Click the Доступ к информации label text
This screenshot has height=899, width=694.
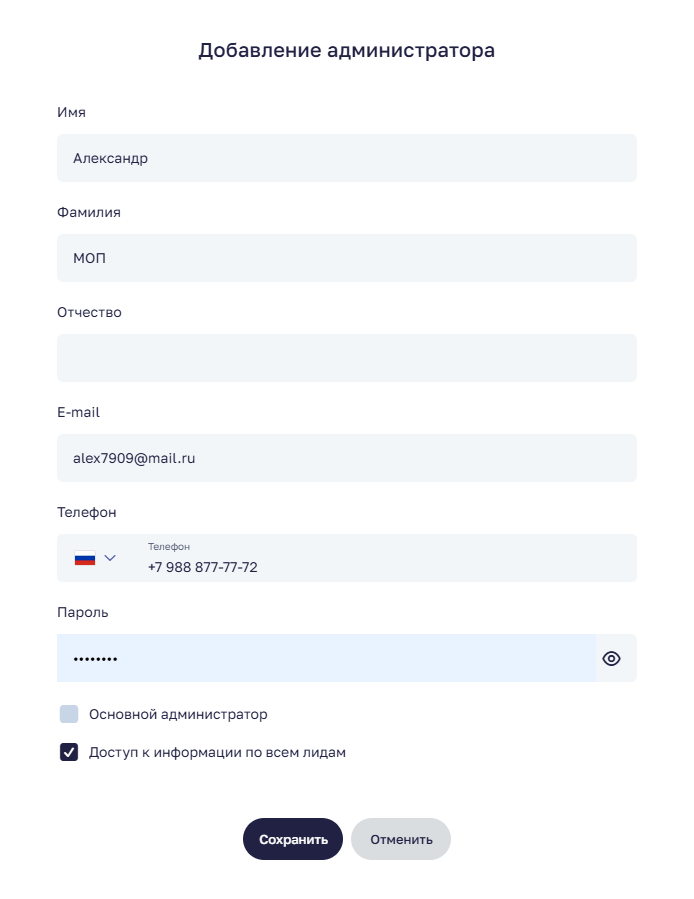click(217, 752)
